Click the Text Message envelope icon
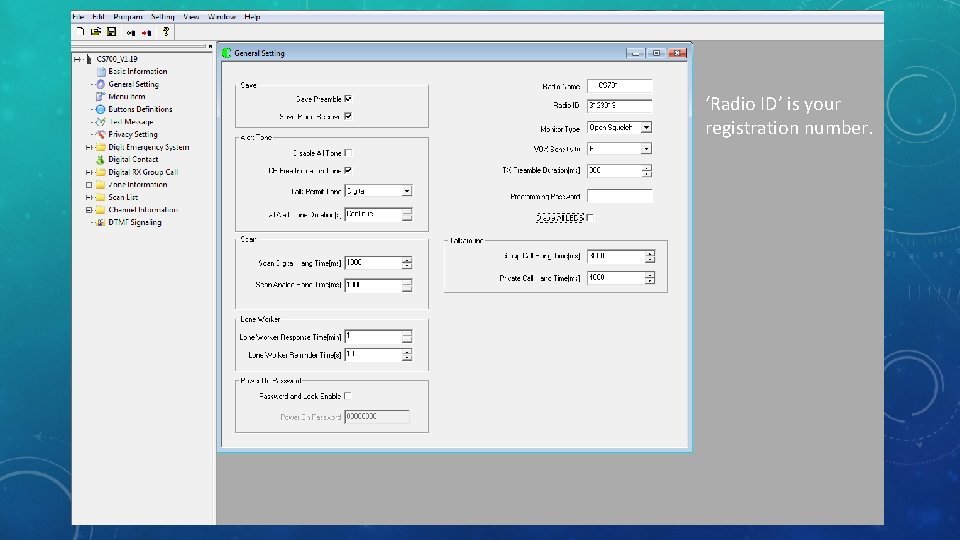 [101, 122]
